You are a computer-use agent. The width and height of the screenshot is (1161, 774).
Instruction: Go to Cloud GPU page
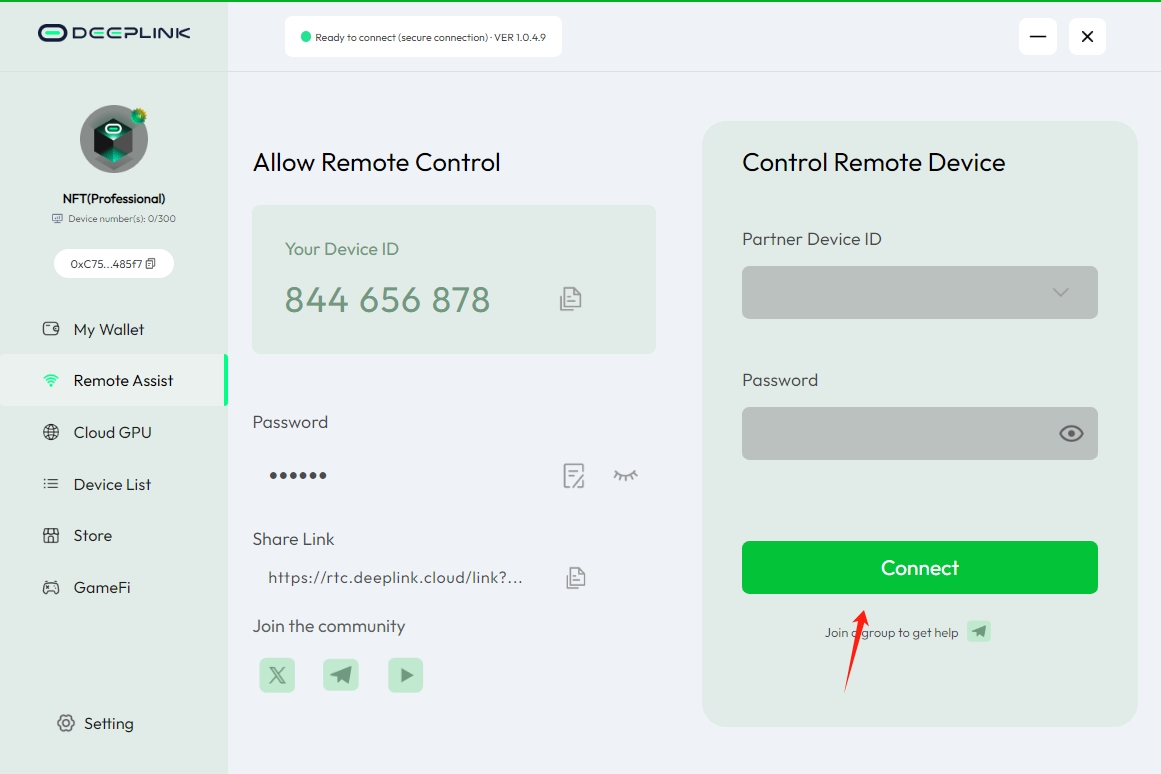(113, 433)
